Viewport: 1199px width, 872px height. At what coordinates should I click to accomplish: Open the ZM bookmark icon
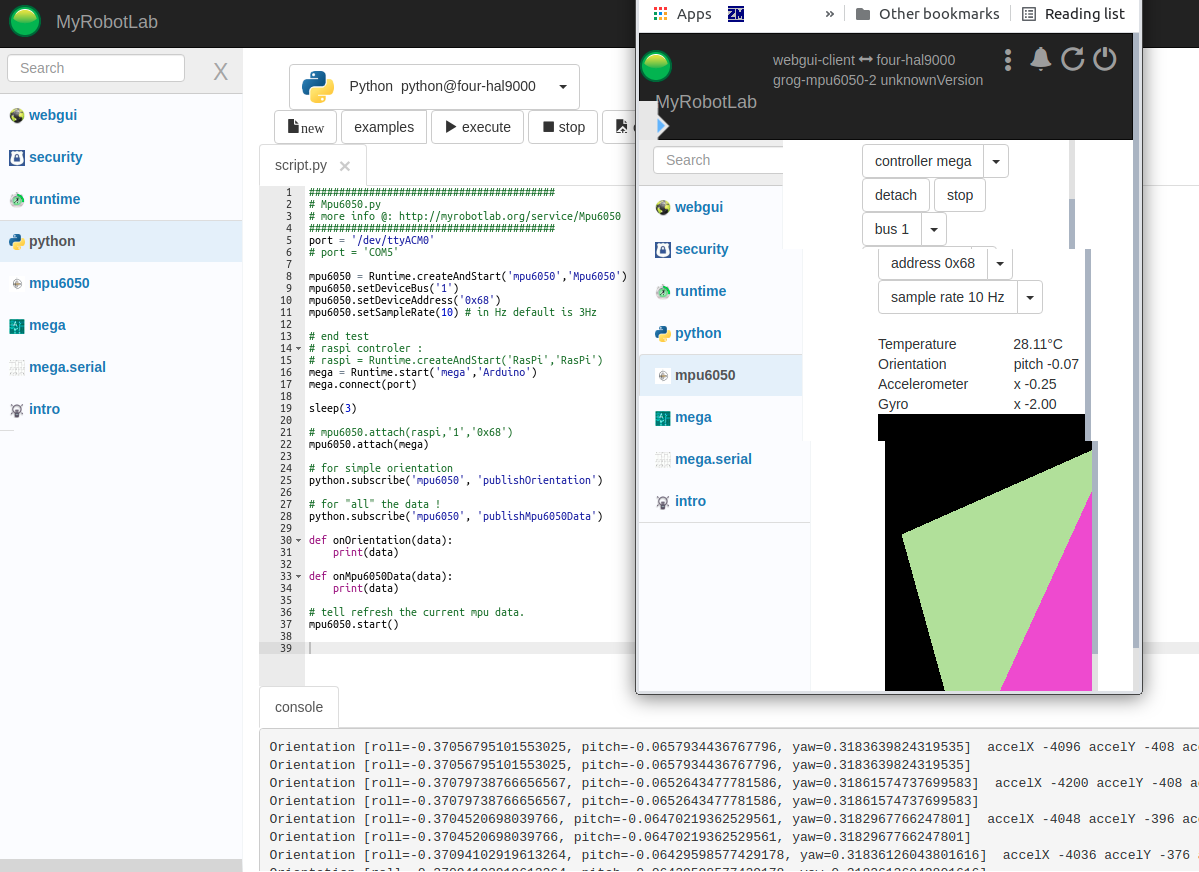[x=736, y=14]
